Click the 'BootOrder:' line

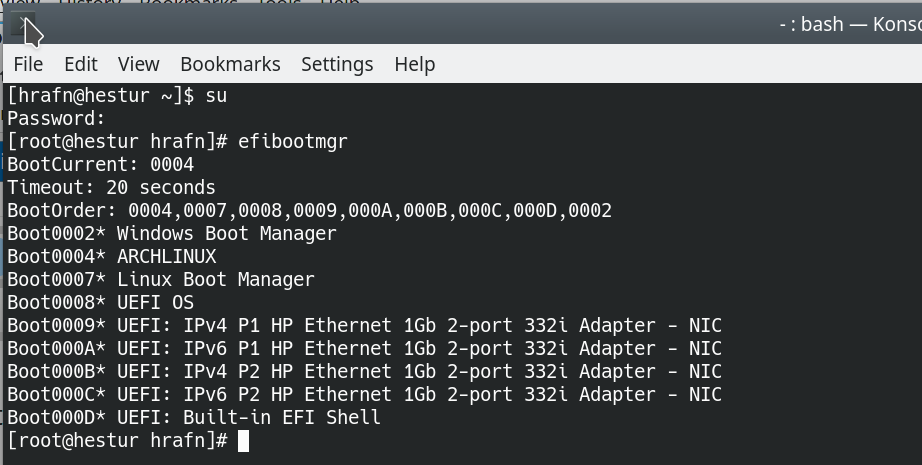point(309,210)
